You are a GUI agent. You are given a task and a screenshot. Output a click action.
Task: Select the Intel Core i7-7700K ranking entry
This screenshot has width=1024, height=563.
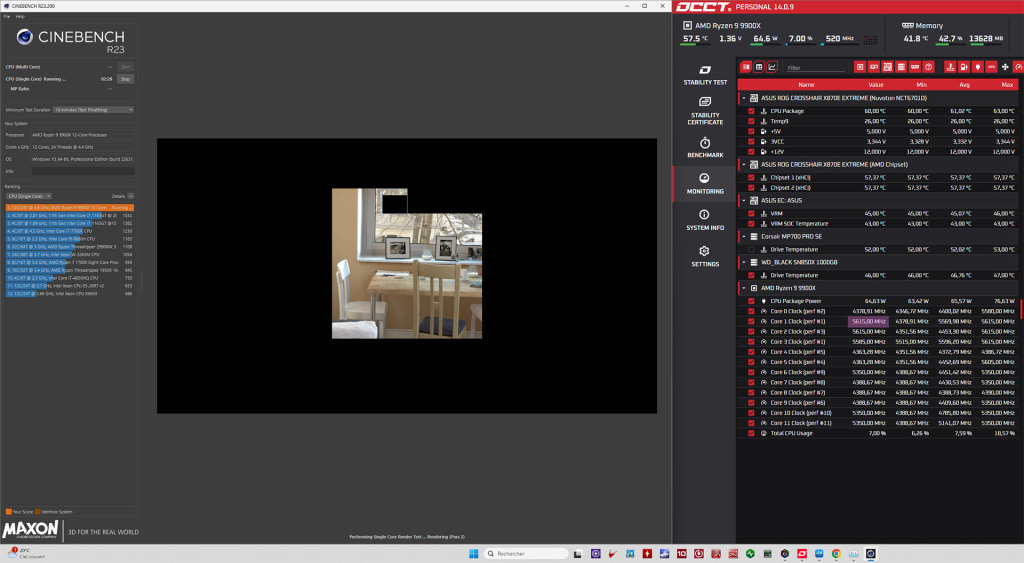click(70, 231)
